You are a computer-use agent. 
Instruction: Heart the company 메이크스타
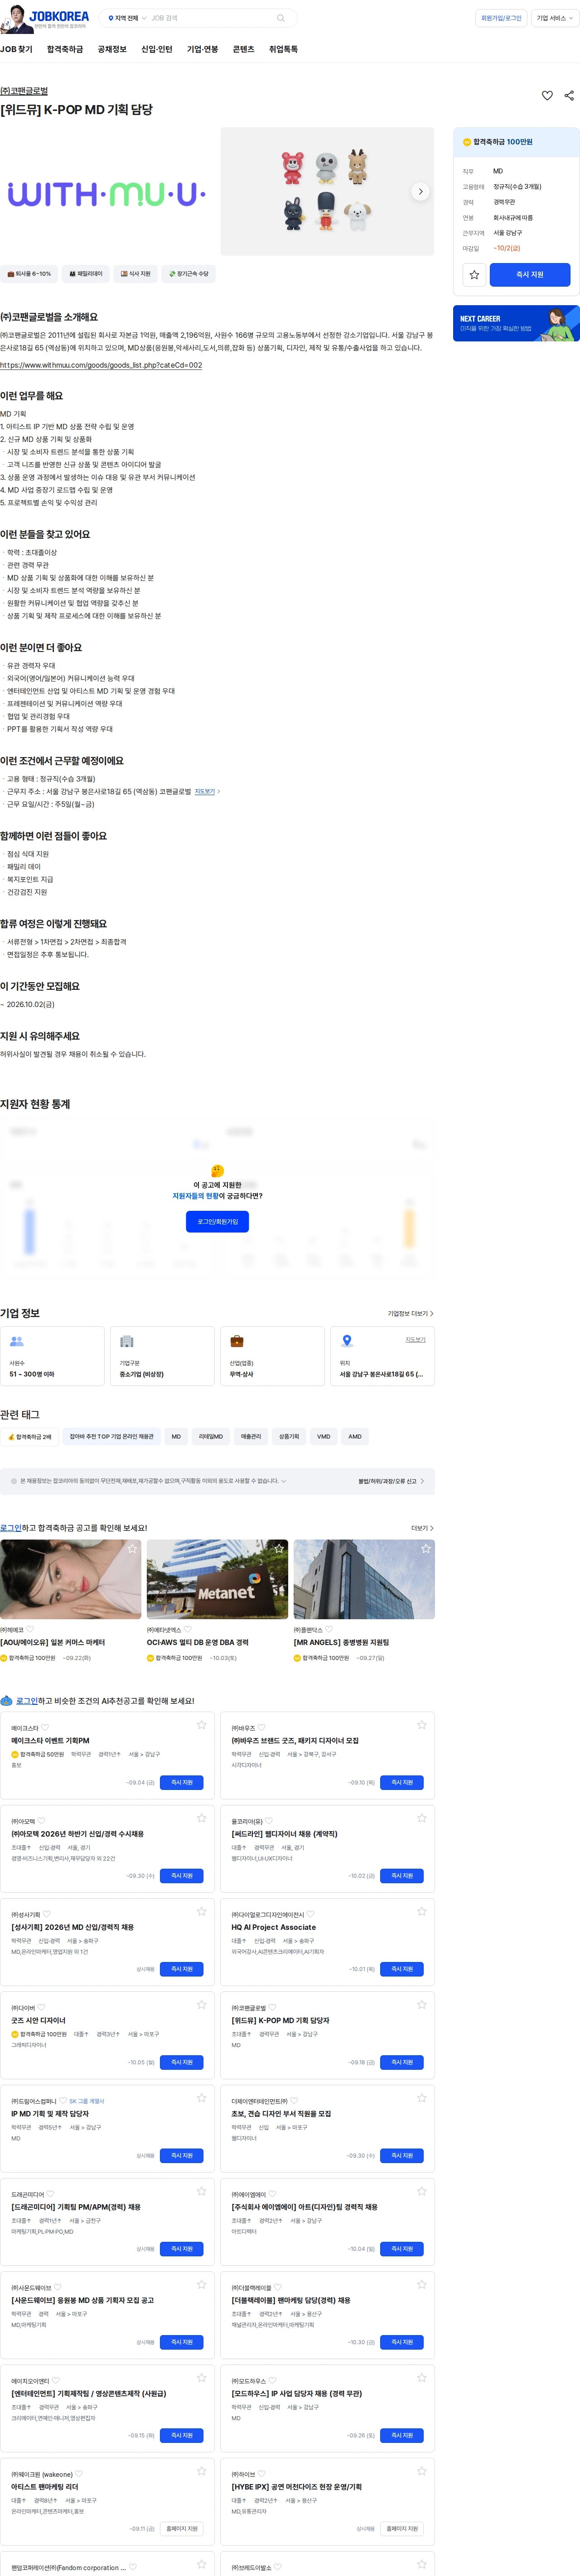(45, 1727)
